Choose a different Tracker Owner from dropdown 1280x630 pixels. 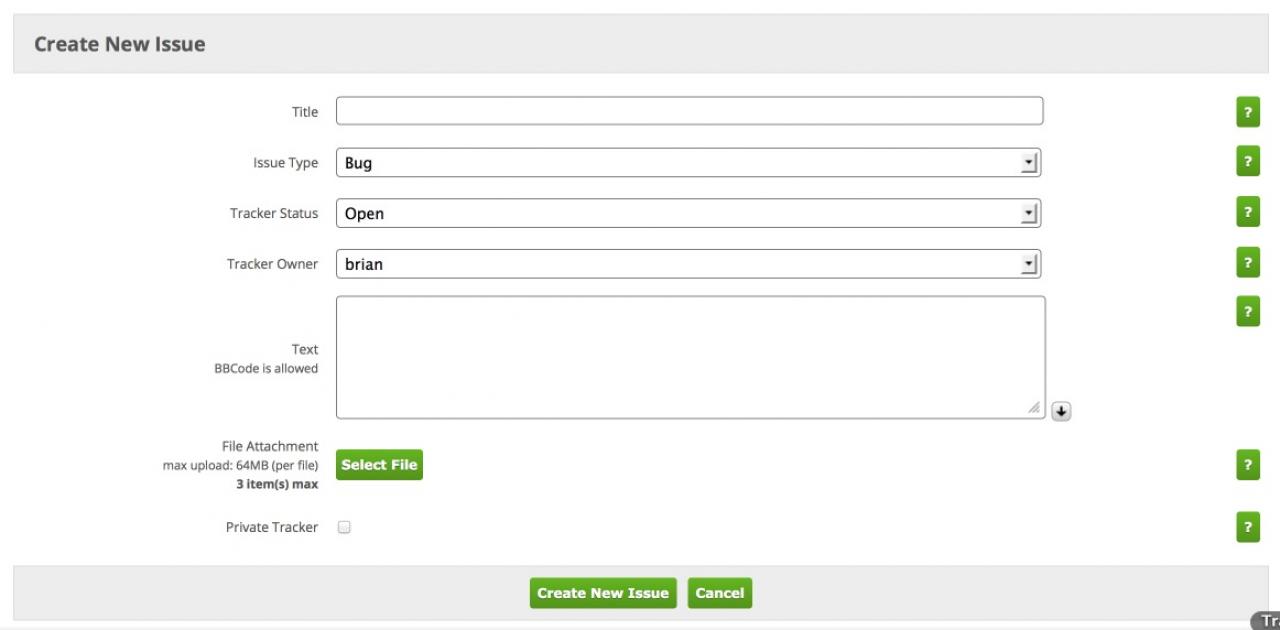click(x=688, y=264)
